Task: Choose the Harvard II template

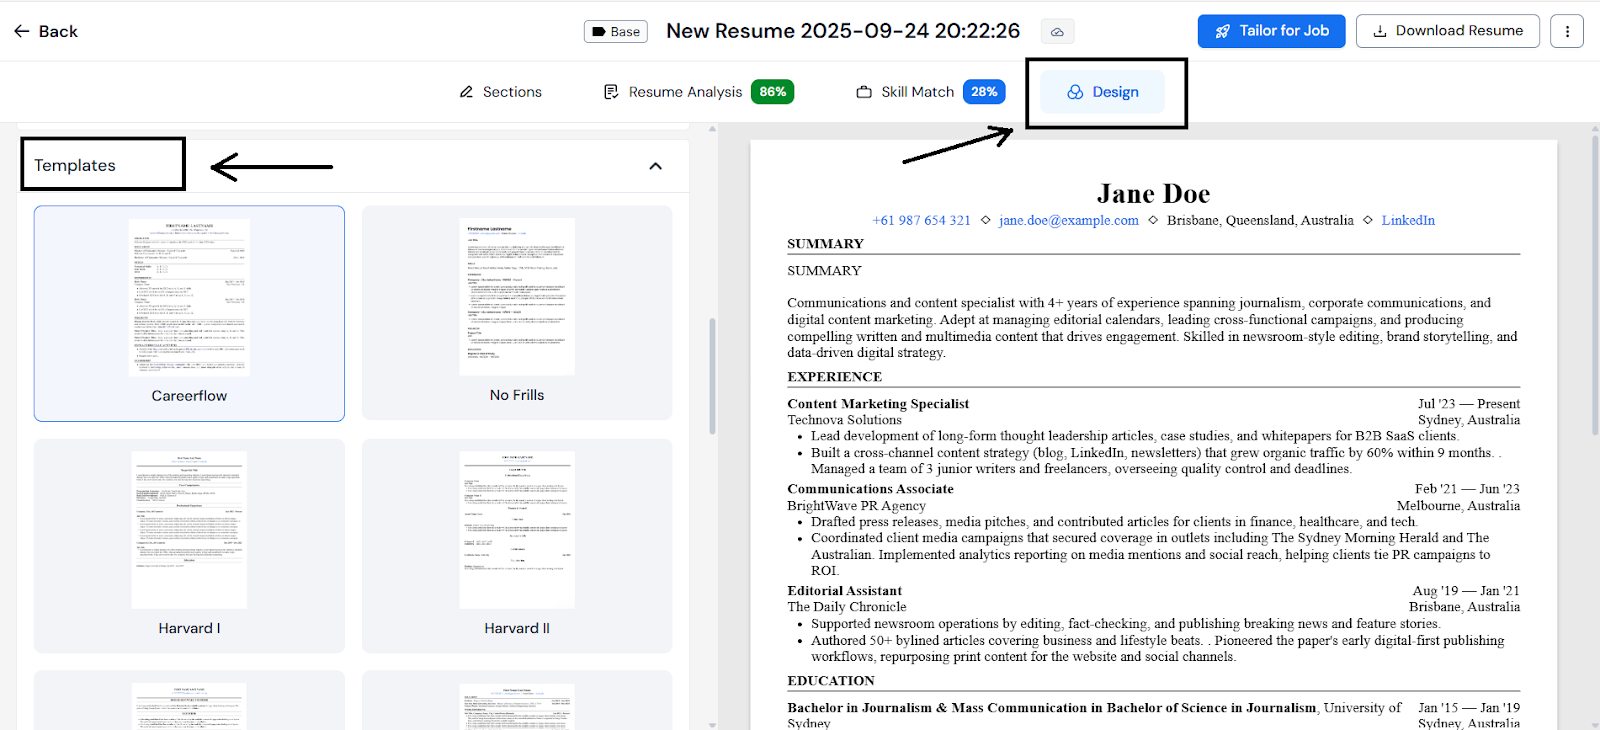Action: point(517,546)
